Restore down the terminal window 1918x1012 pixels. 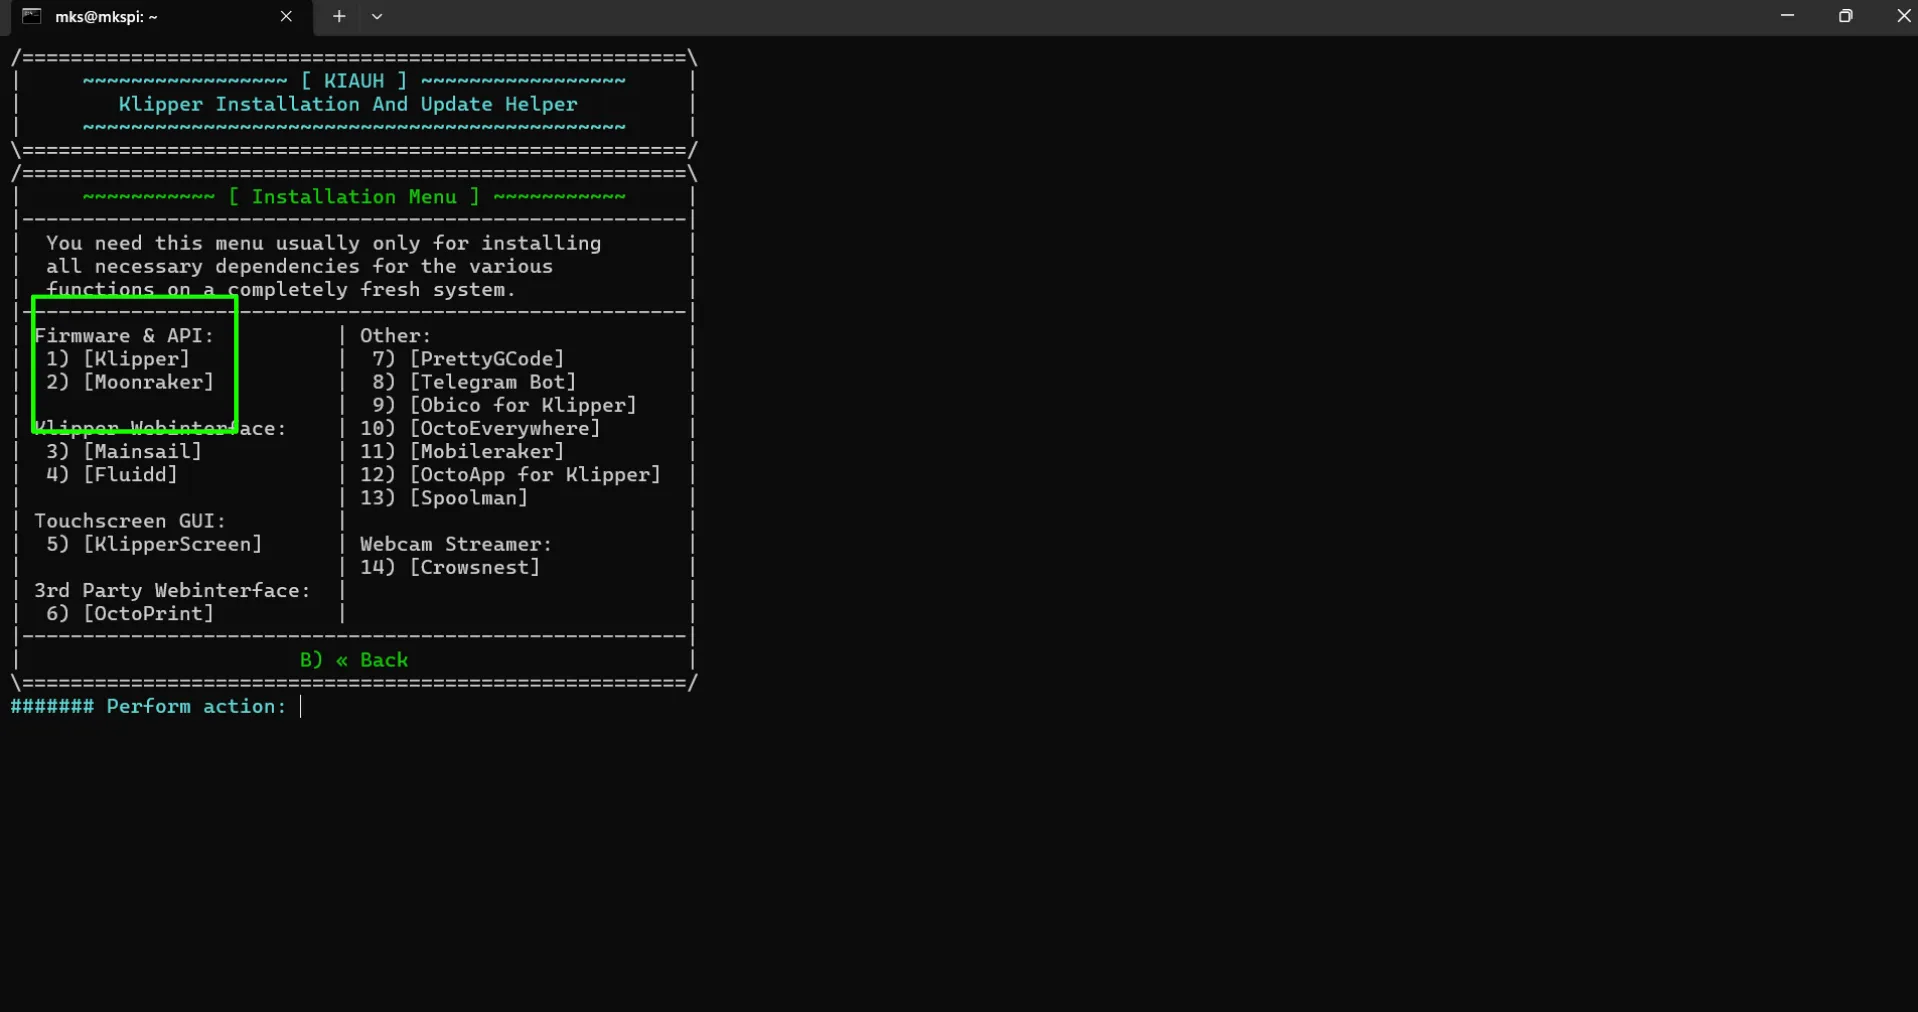pyautogui.click(x=1845, y=16)
